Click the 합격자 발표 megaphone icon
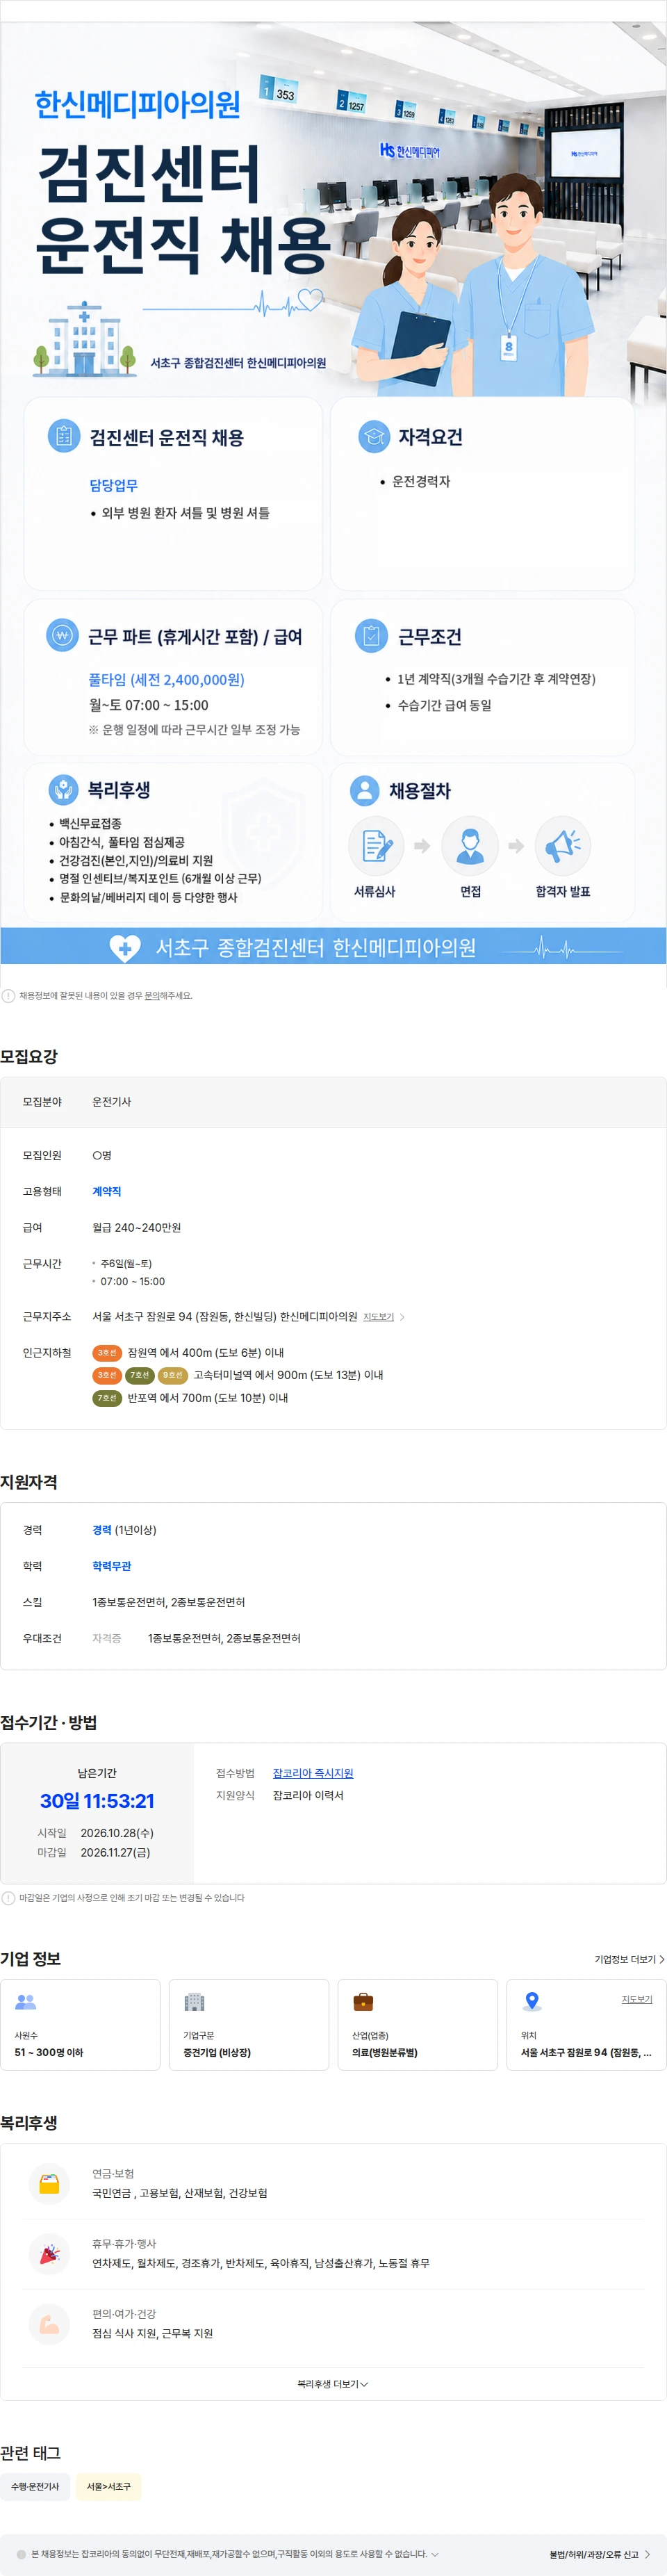 coord(563,846)
